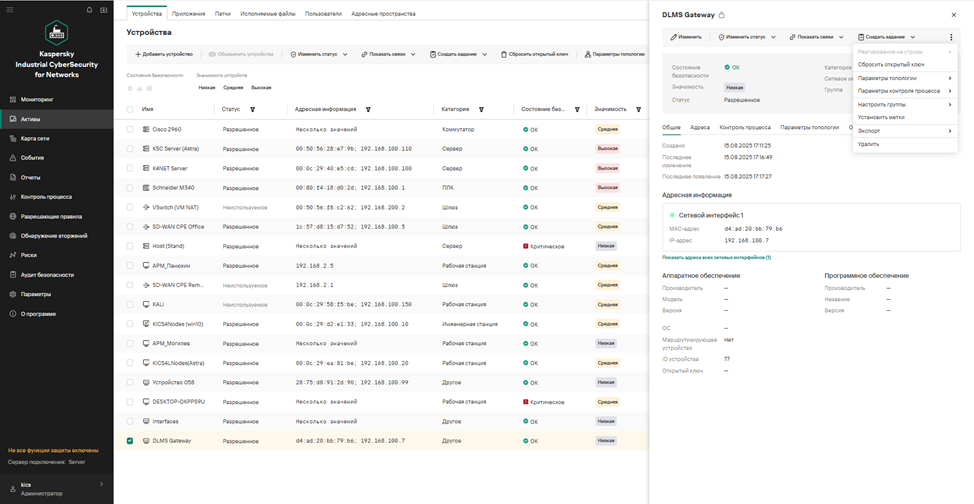This screenshot has height=504, width=974.
Task: Open Показать связи dropdown in details panel
Action: 816,37
